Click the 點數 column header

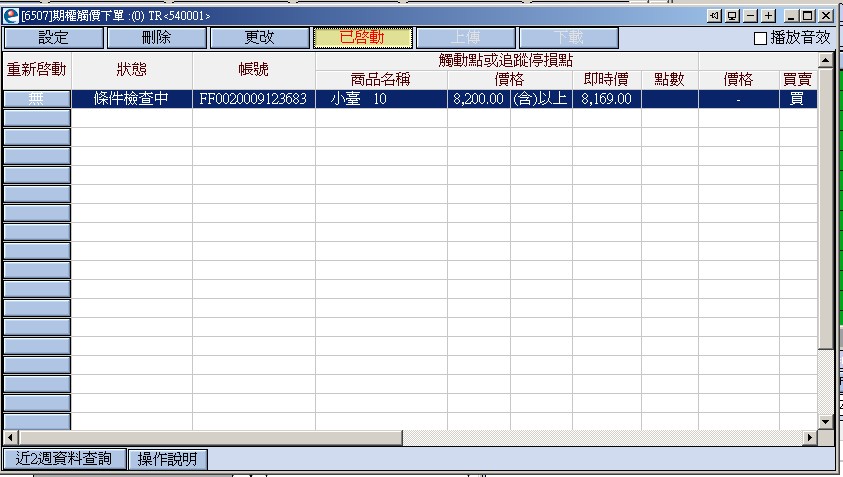click(x=669, y=80)
